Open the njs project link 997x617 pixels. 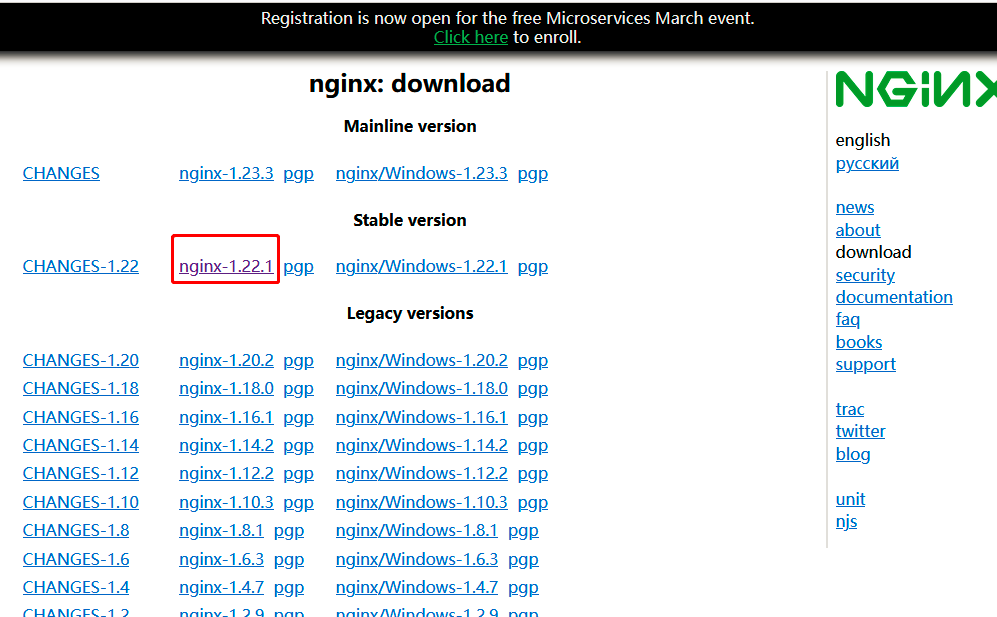click(x=846, y=522)
